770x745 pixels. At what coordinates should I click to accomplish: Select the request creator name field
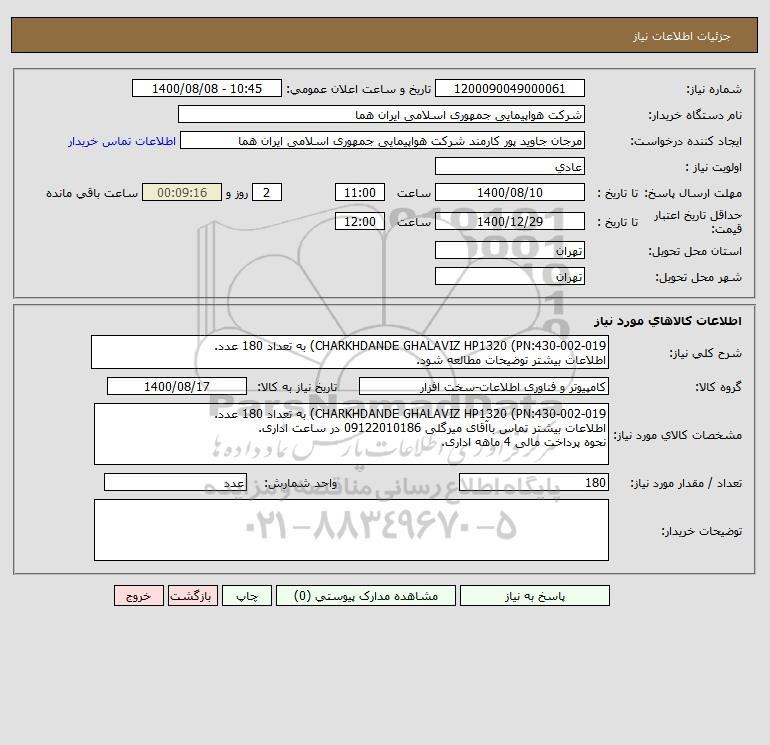tap(383, 140)
